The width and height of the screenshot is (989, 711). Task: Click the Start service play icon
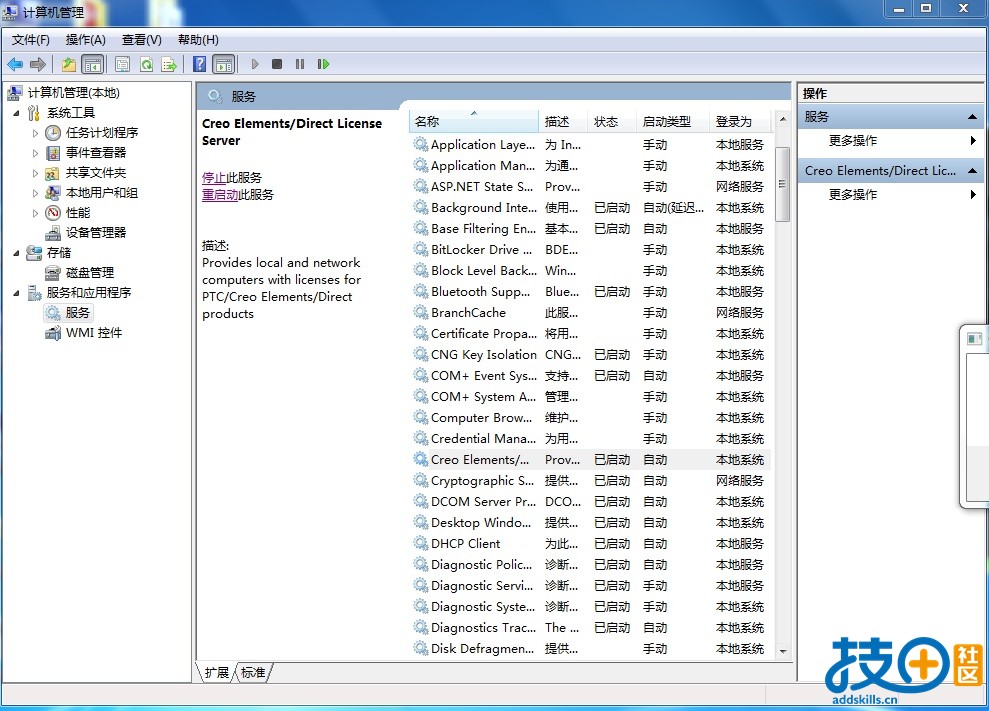coord(255,64)
